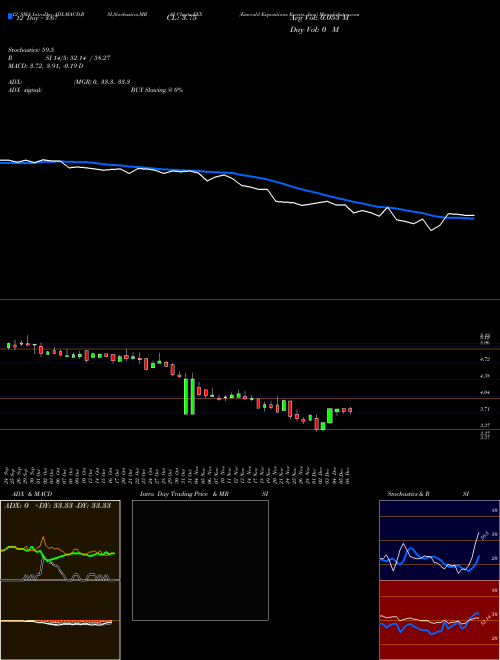Click the 'Stochastics & R' panel title

[409, 494]
